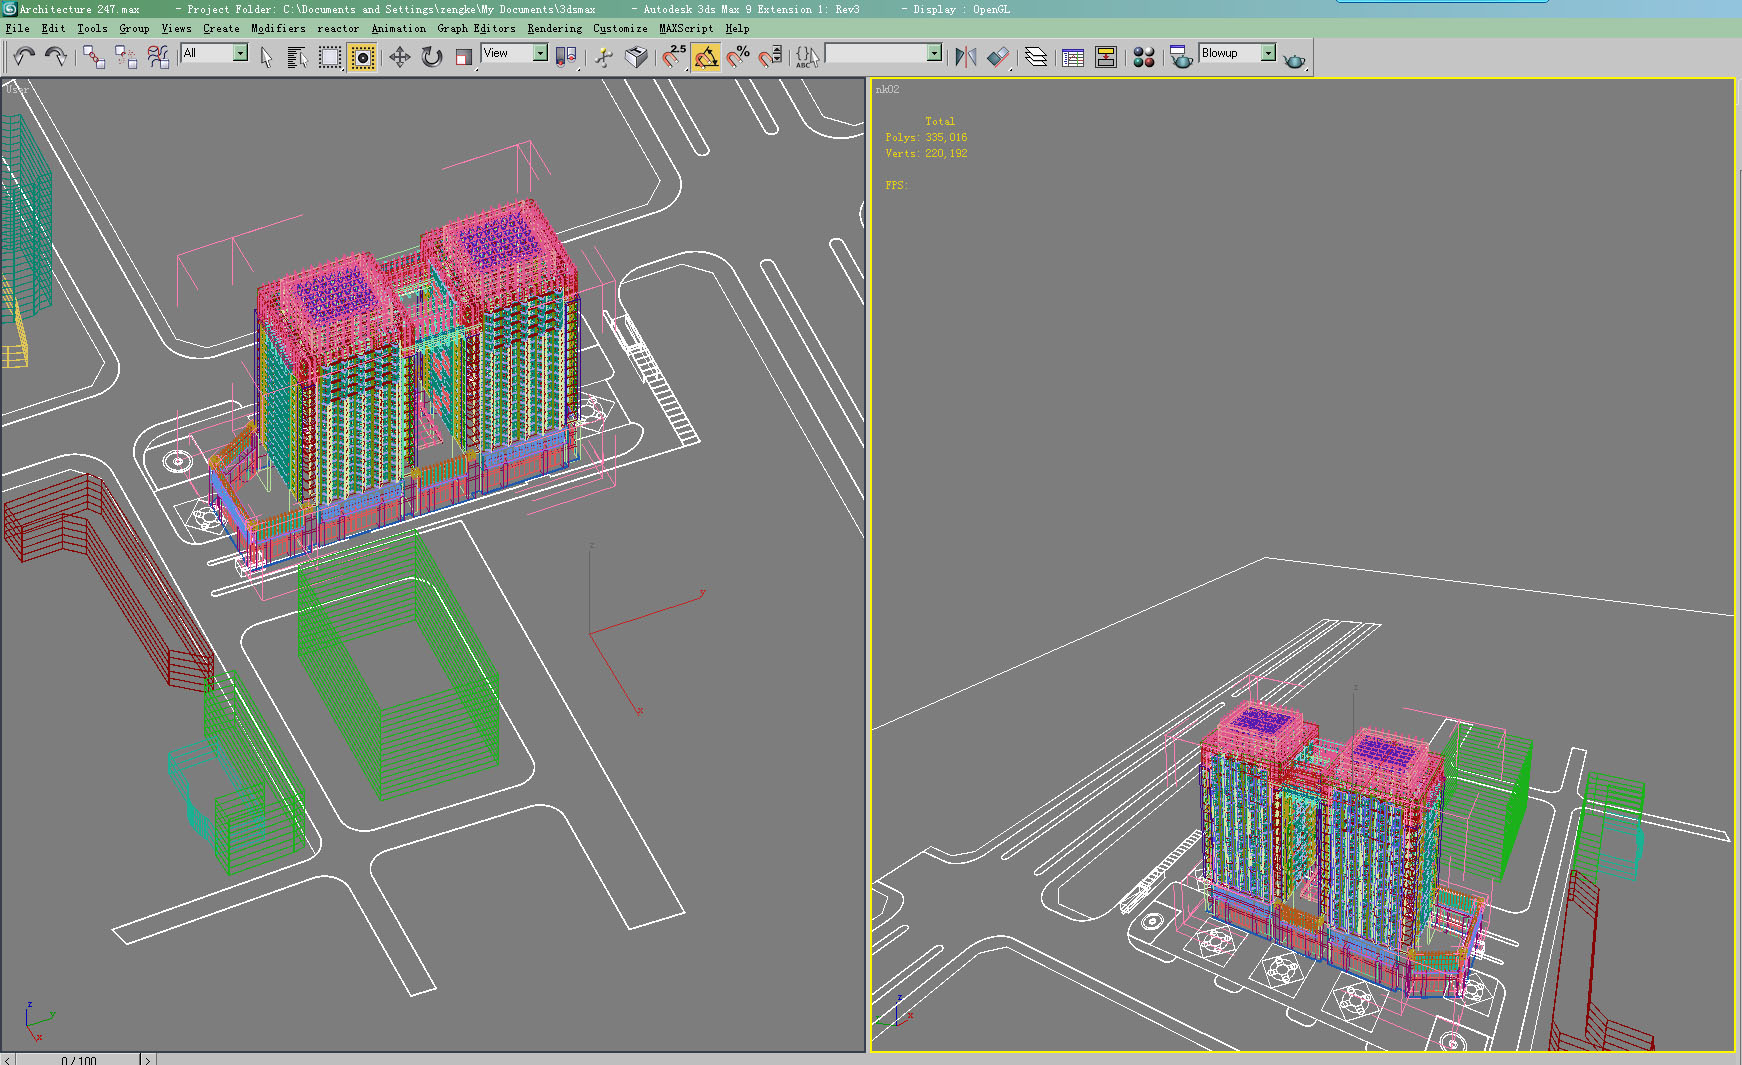This screenshot has height=1065, width=1742.
Task: Choose the Bind to Space Warp tool
Action: pos(158,57)
